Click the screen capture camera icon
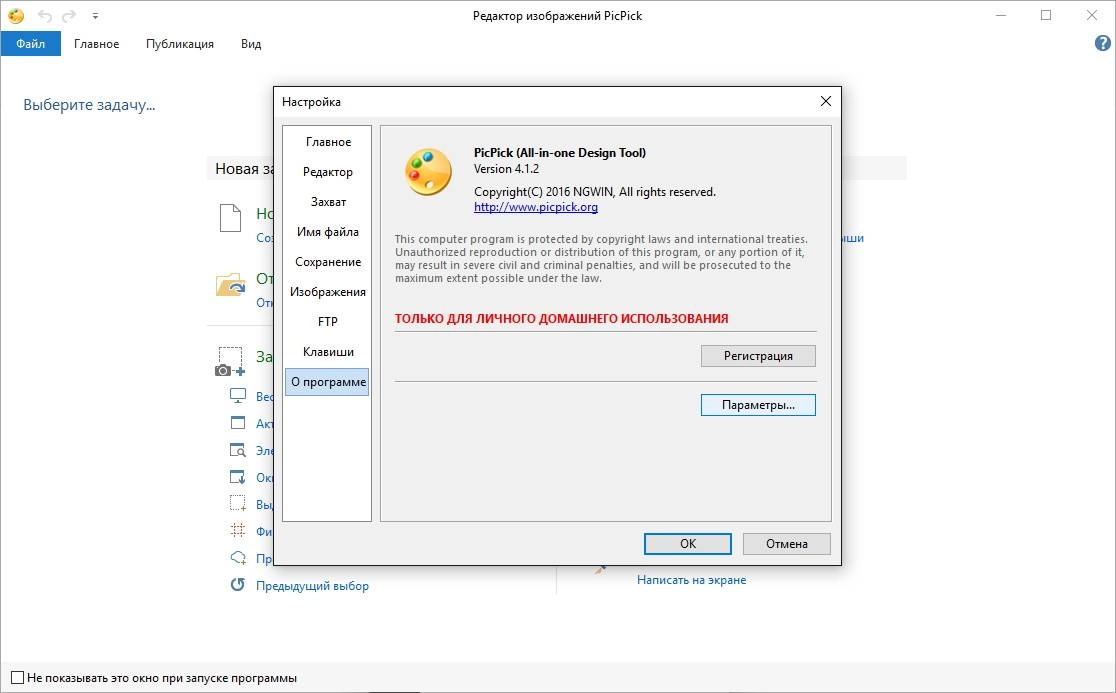This screenshot has height=693, width=1116. tap(230, 361)
